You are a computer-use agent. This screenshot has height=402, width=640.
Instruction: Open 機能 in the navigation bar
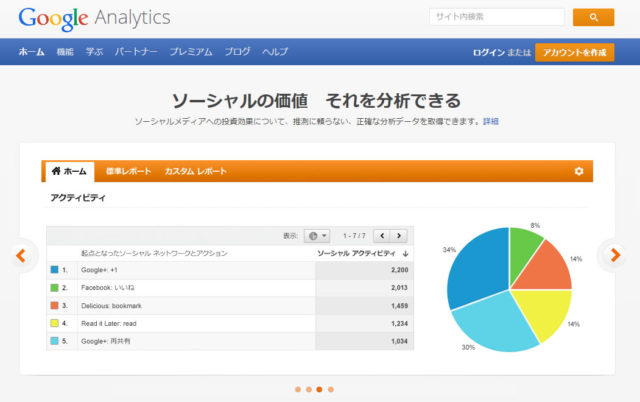[x=65, y=52]
